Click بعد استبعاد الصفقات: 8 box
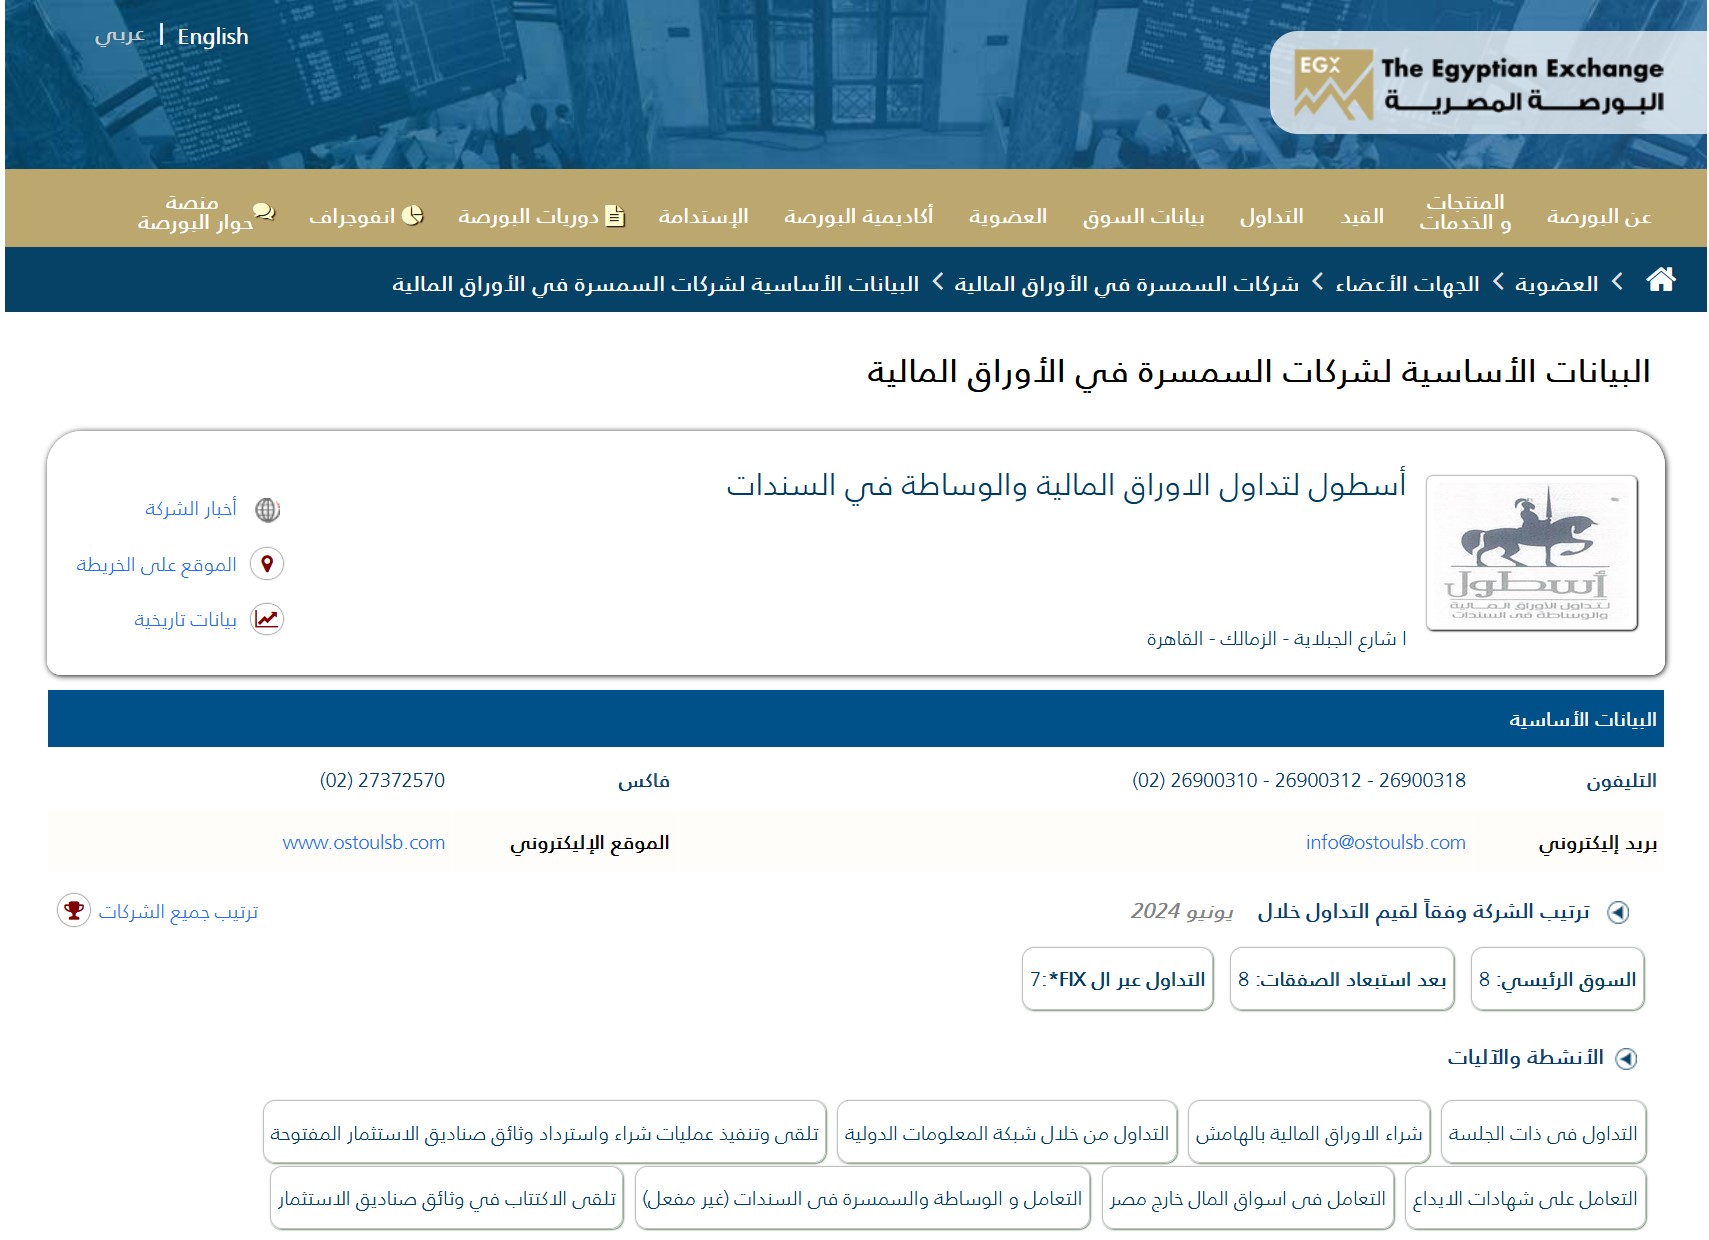 [1342, 979]
